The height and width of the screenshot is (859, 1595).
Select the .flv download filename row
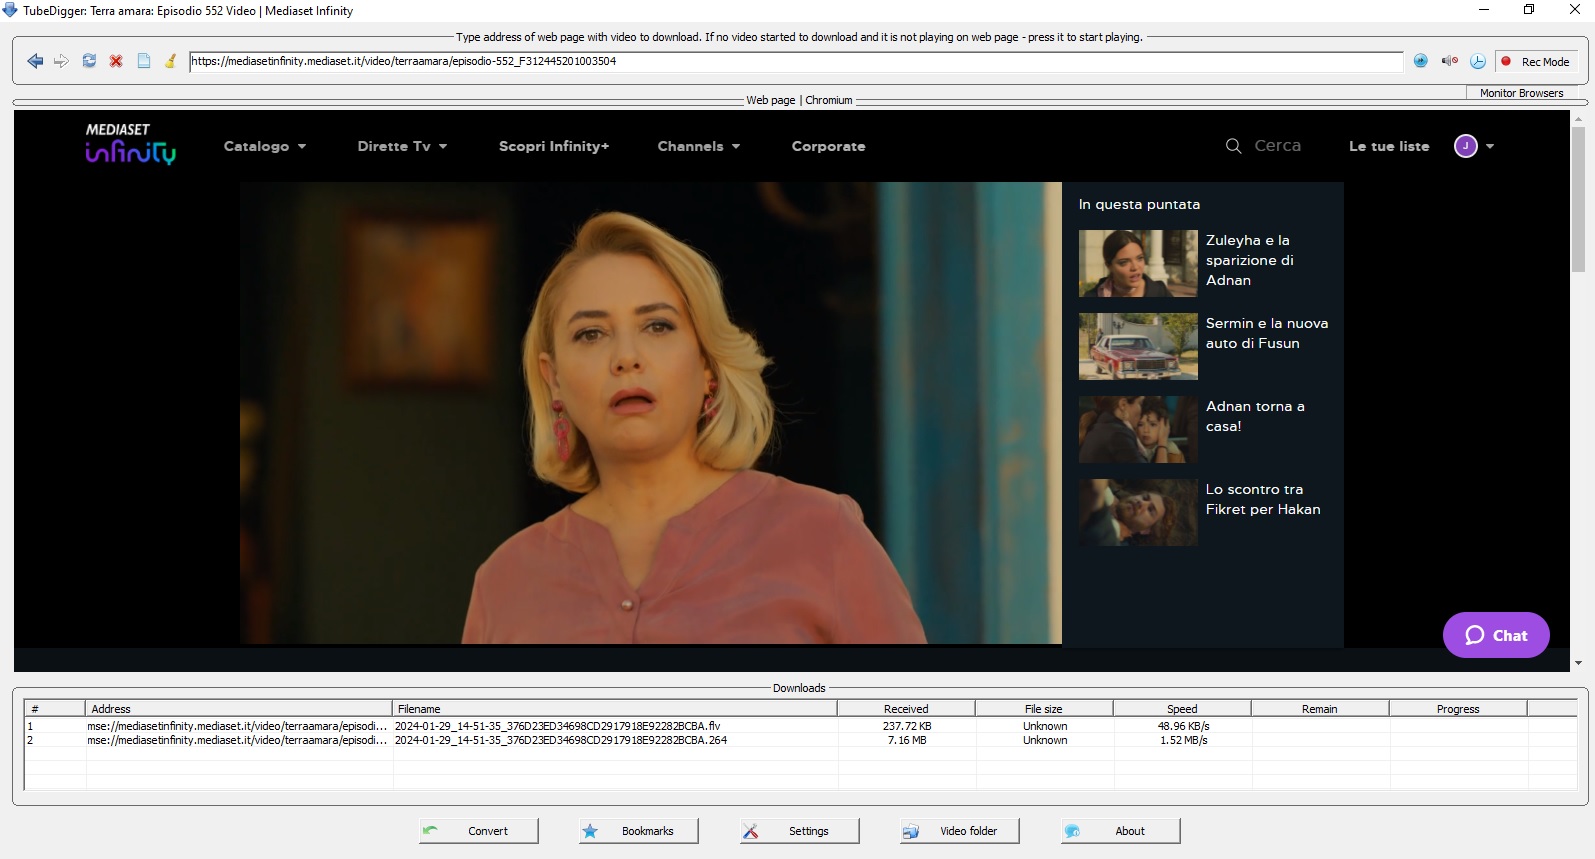[x=558, y=726]
